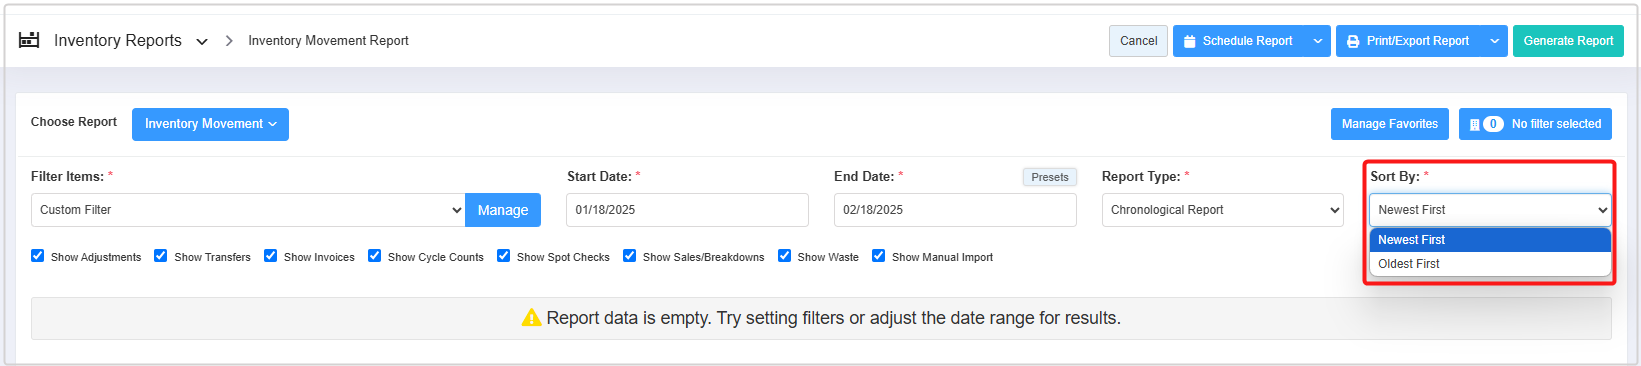This screenshot has height=366, width=1641.
Task: Click the Inventory Movement Report breadcrumb text
Action: pyautogui.click(x=328, y=41)
